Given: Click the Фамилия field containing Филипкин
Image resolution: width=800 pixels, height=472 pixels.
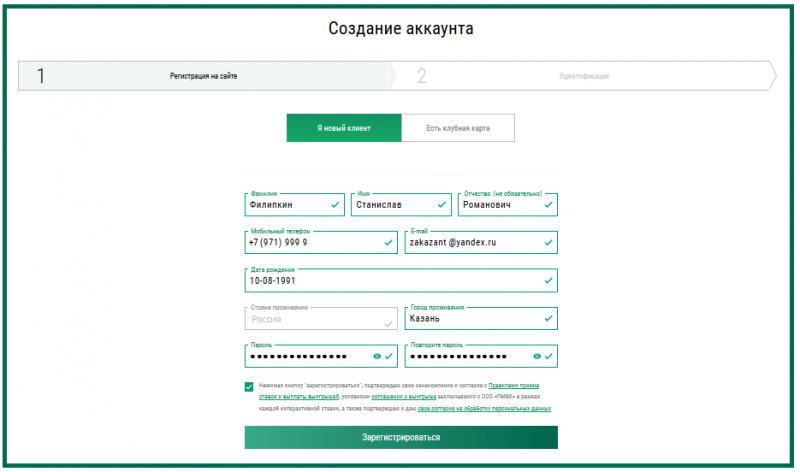Looking at the screenshot, I should click(294, 205).
